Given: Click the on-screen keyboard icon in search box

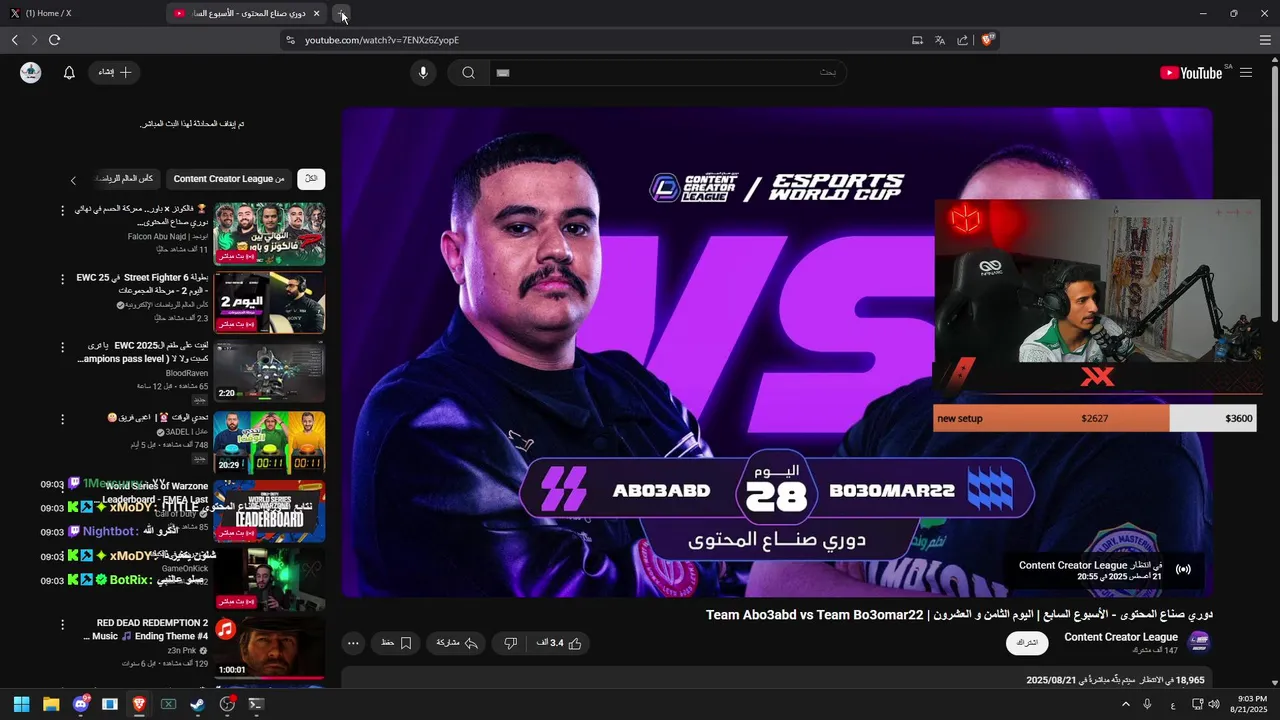Looking at the screenshot, I should click(x=503, y=73).
